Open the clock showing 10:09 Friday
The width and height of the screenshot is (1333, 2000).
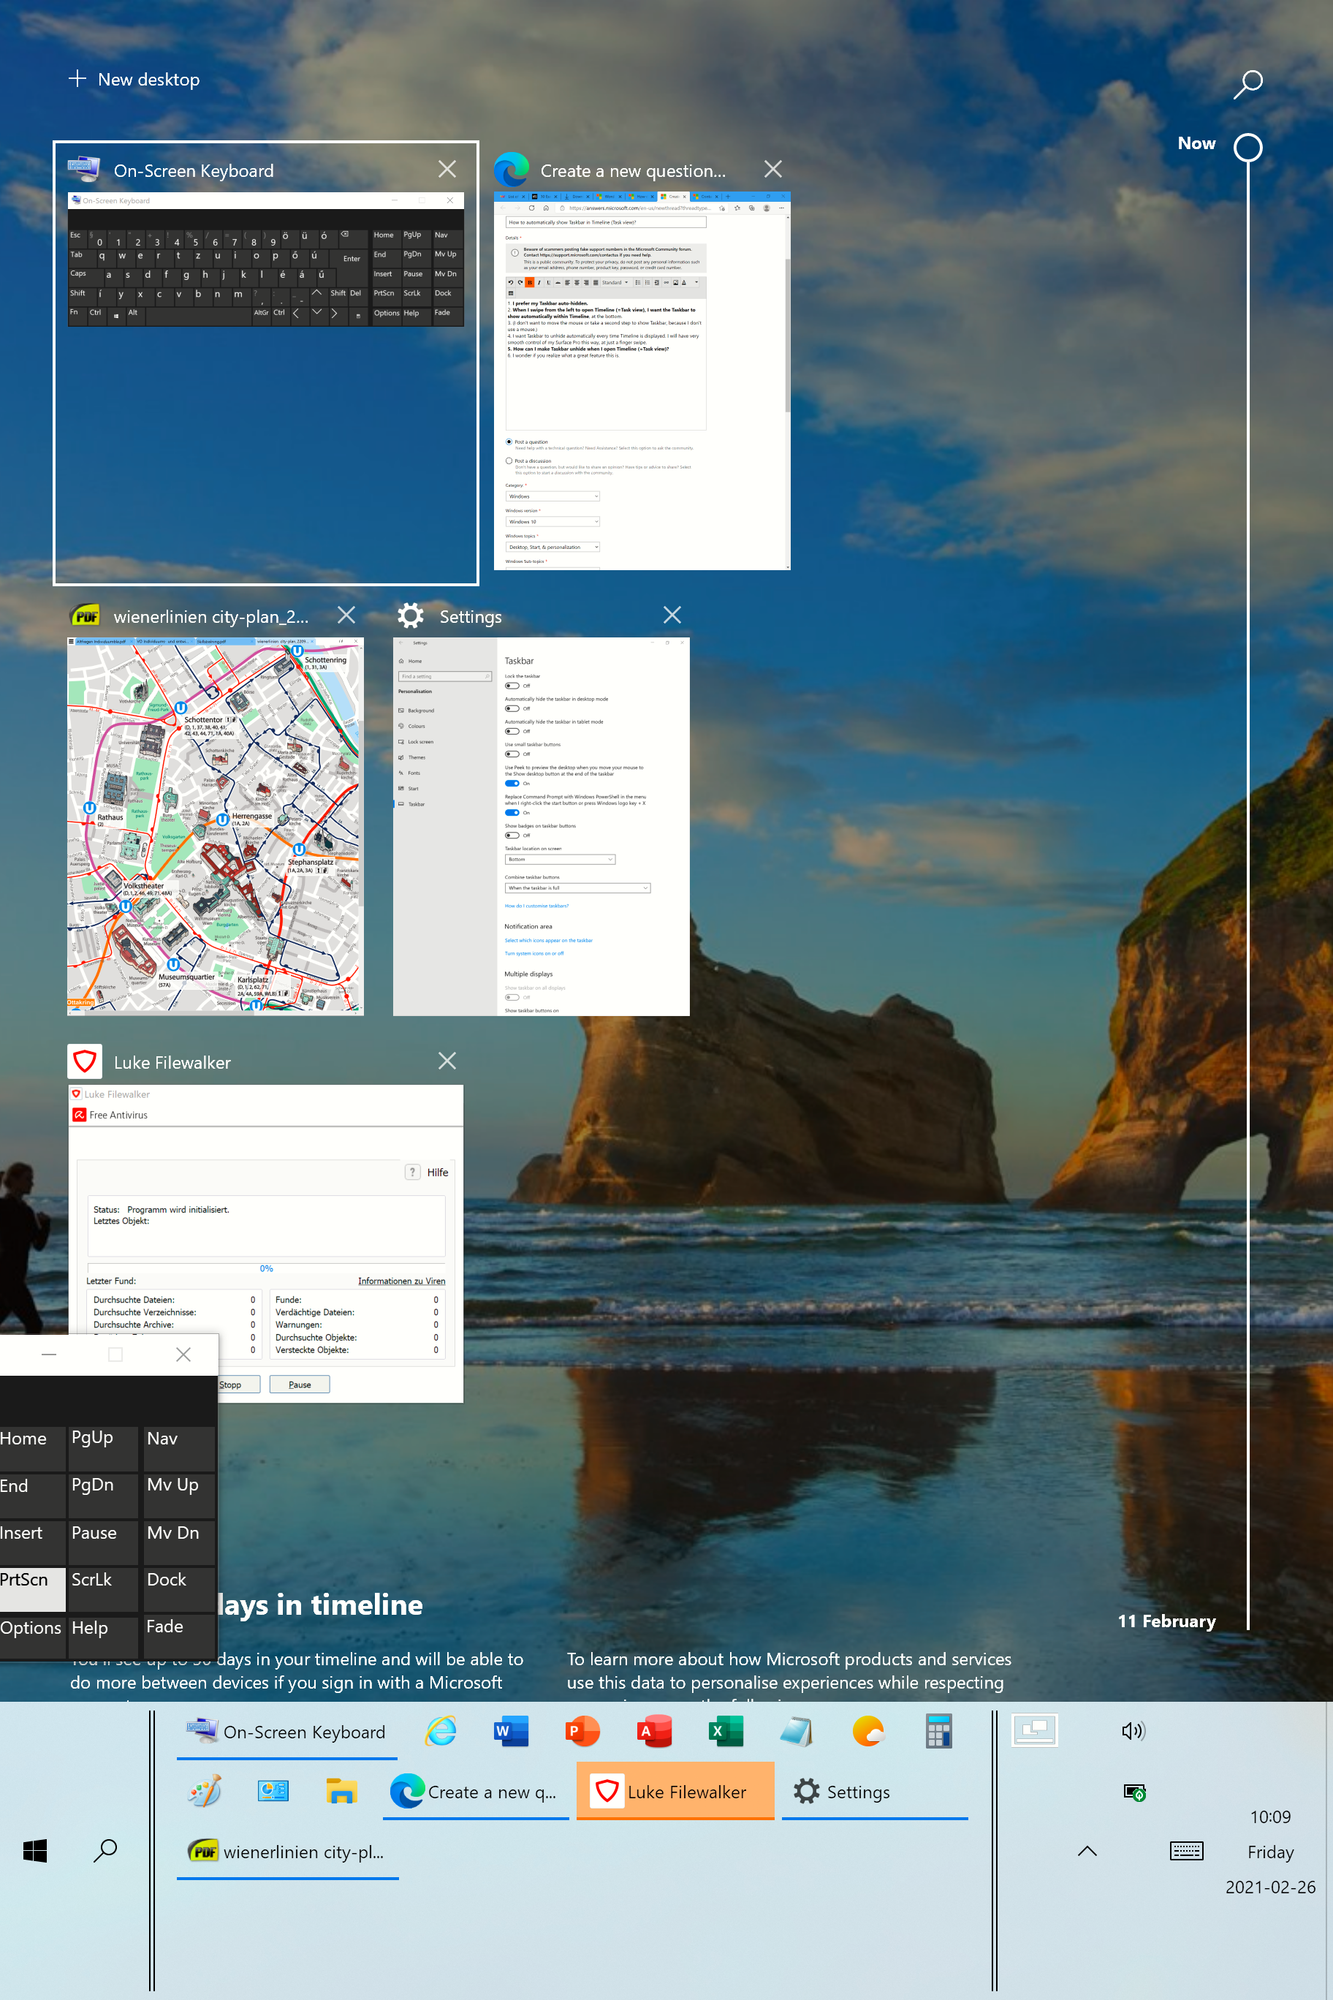pos(1270,1852)
